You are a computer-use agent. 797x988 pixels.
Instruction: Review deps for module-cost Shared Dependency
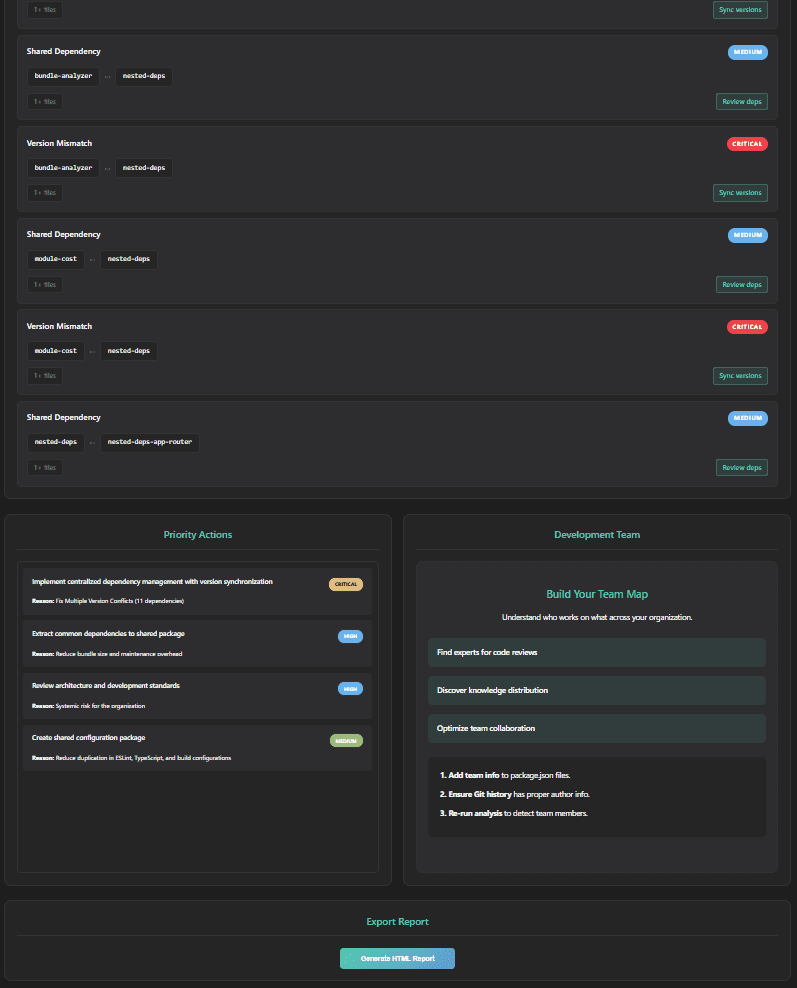click(741, 285)
